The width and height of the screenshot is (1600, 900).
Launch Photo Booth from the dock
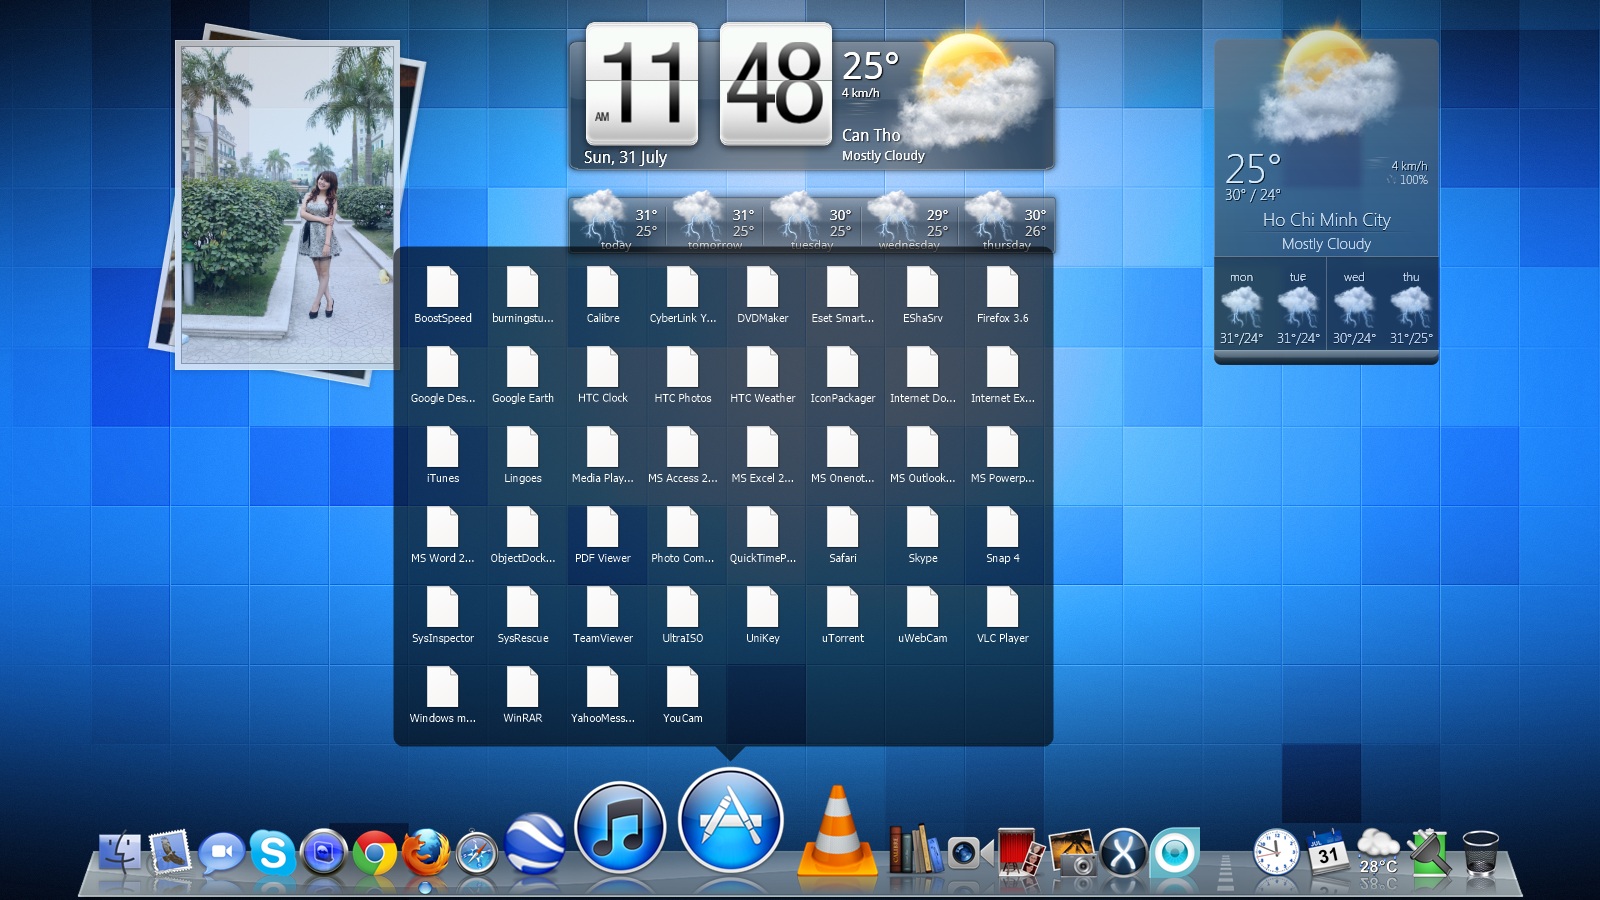[1020, 853]
